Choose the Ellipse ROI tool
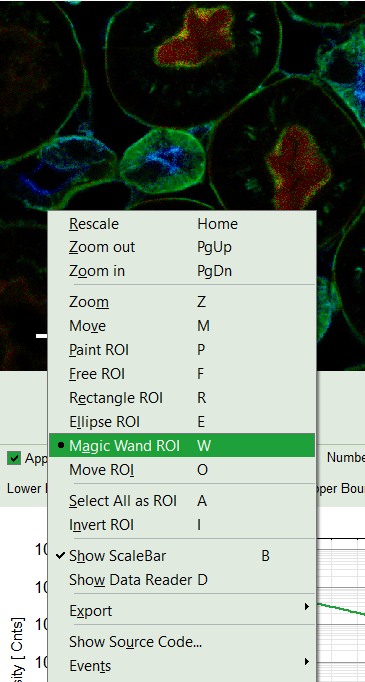 [x=182, y=422]
